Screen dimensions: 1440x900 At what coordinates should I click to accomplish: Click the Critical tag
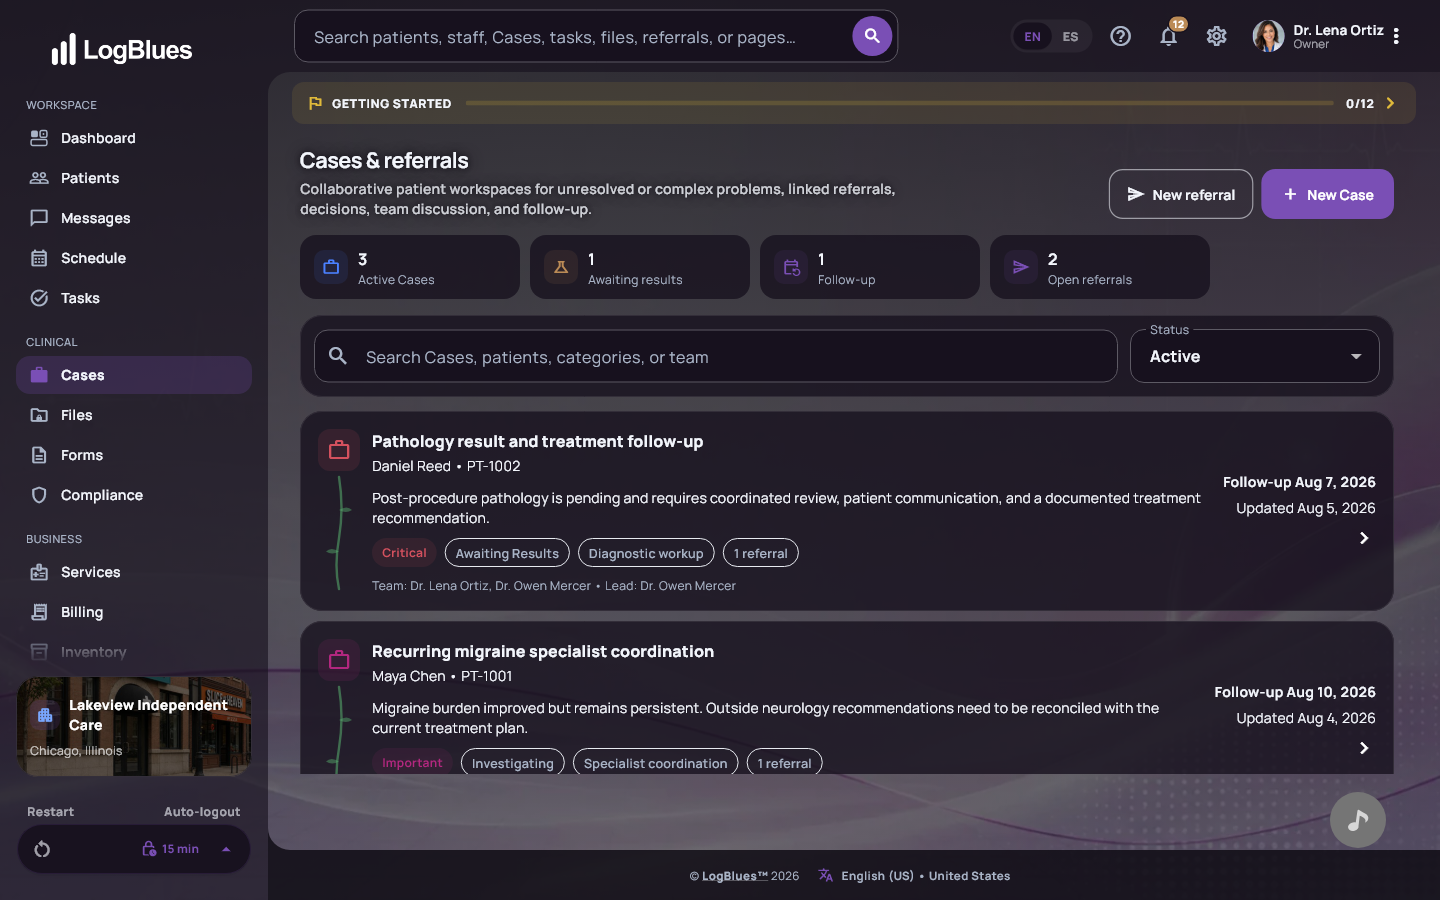click(404, 553)
